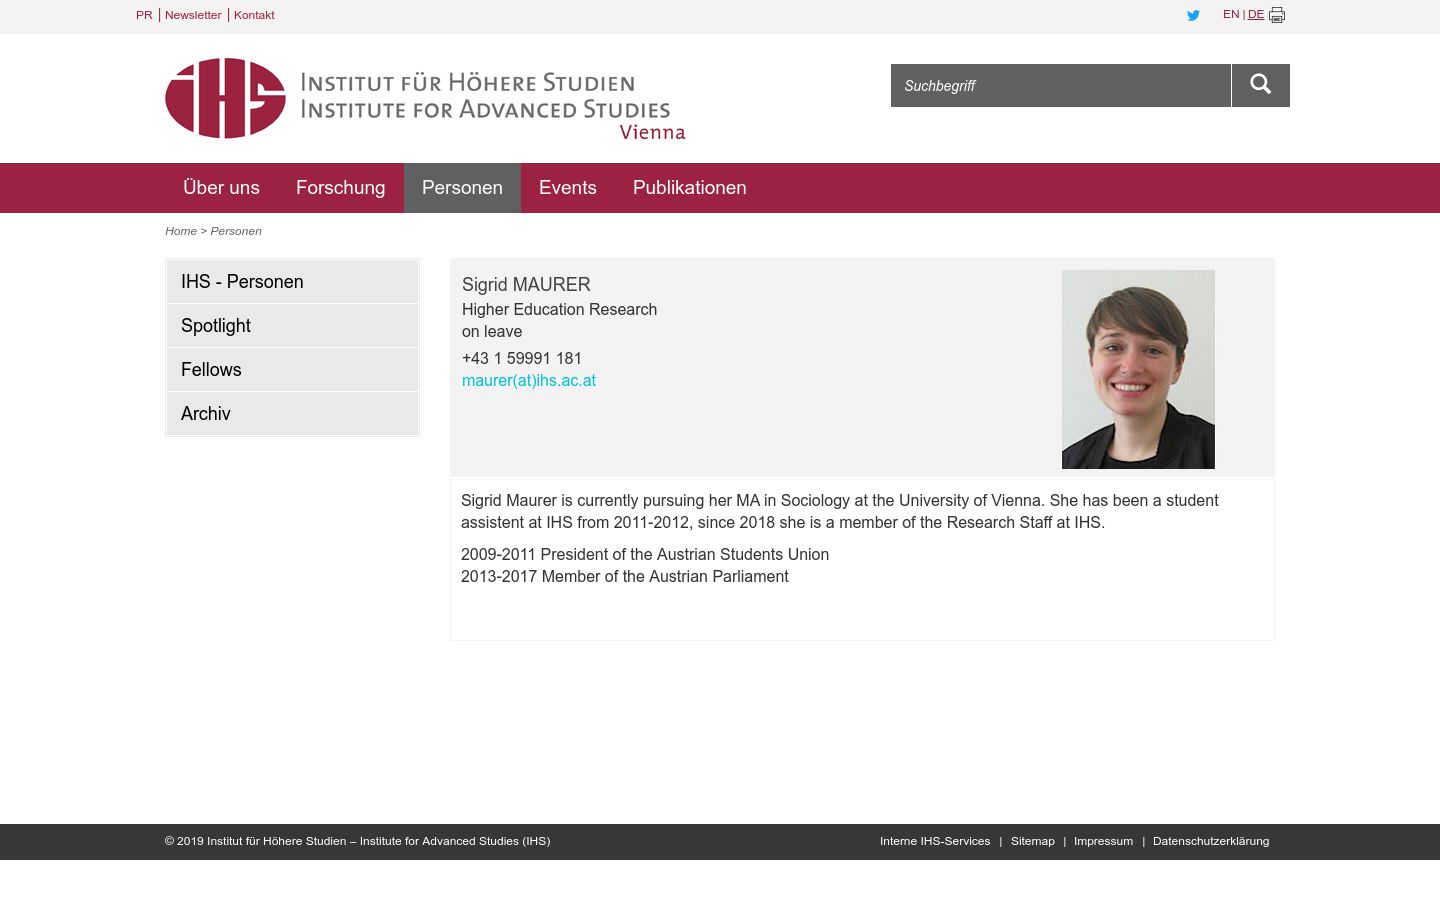Click the search magnifier button
Image resolution: width=1440 pixels, height=900 pixels.
(1260, 85)
